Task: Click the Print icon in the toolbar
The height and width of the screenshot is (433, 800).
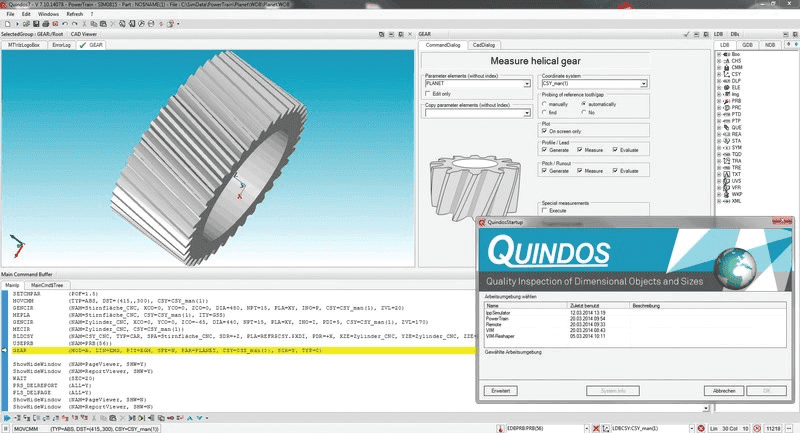Action: coord(45,23)
